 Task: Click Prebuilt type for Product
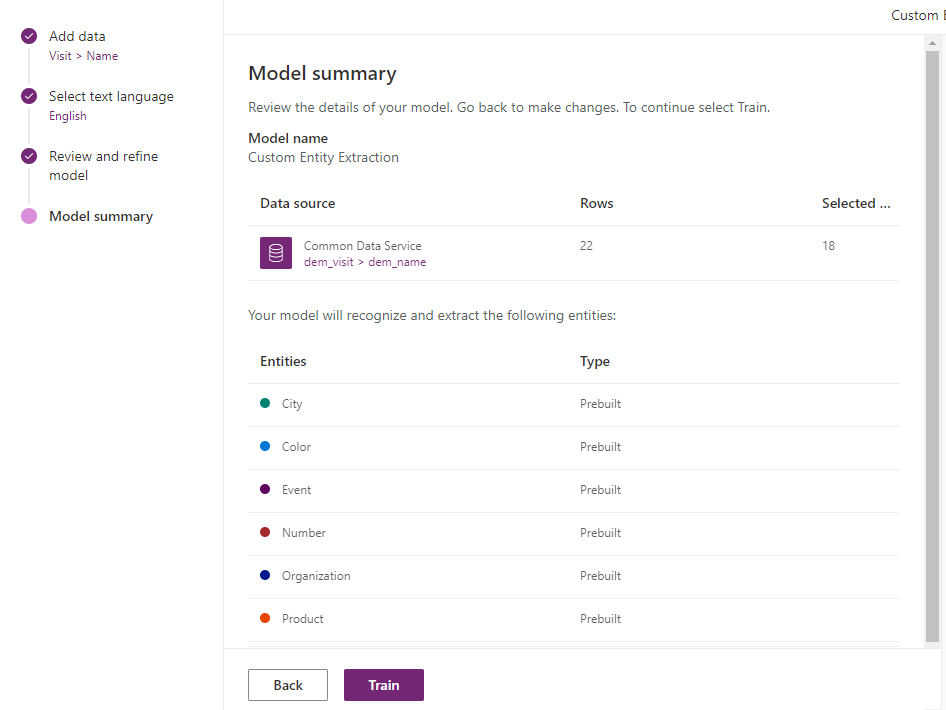tap(600, 619)
